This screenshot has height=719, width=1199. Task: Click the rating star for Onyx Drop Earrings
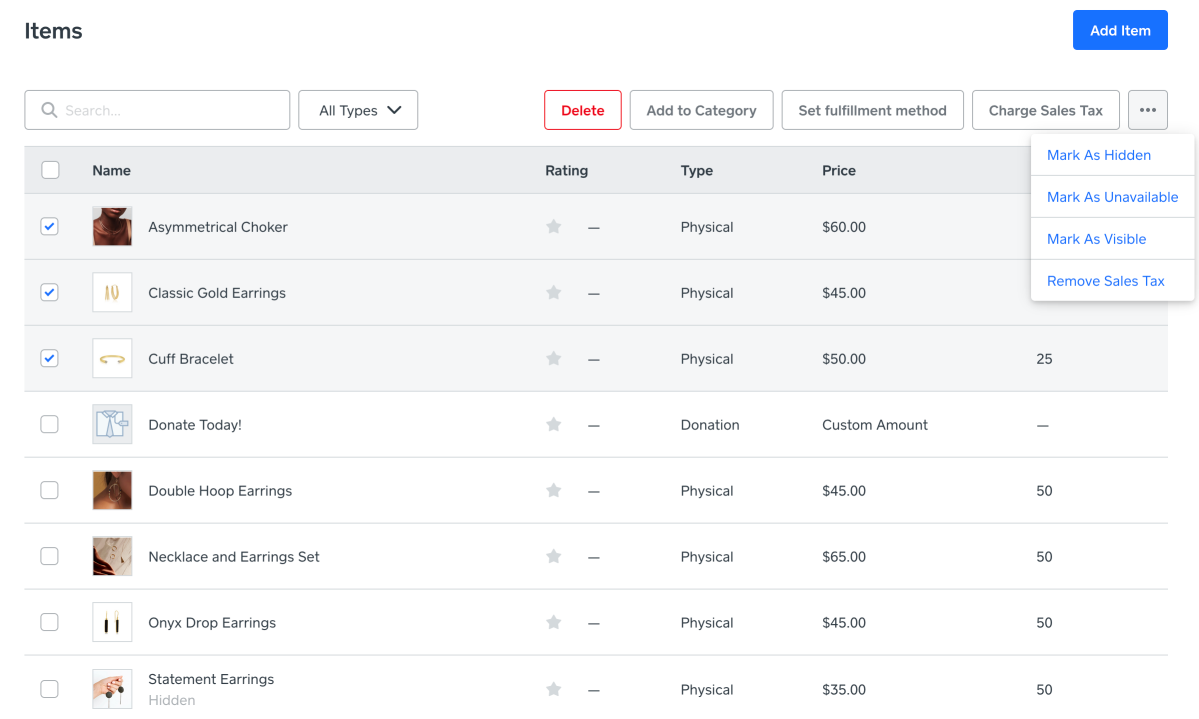(554, 623)
